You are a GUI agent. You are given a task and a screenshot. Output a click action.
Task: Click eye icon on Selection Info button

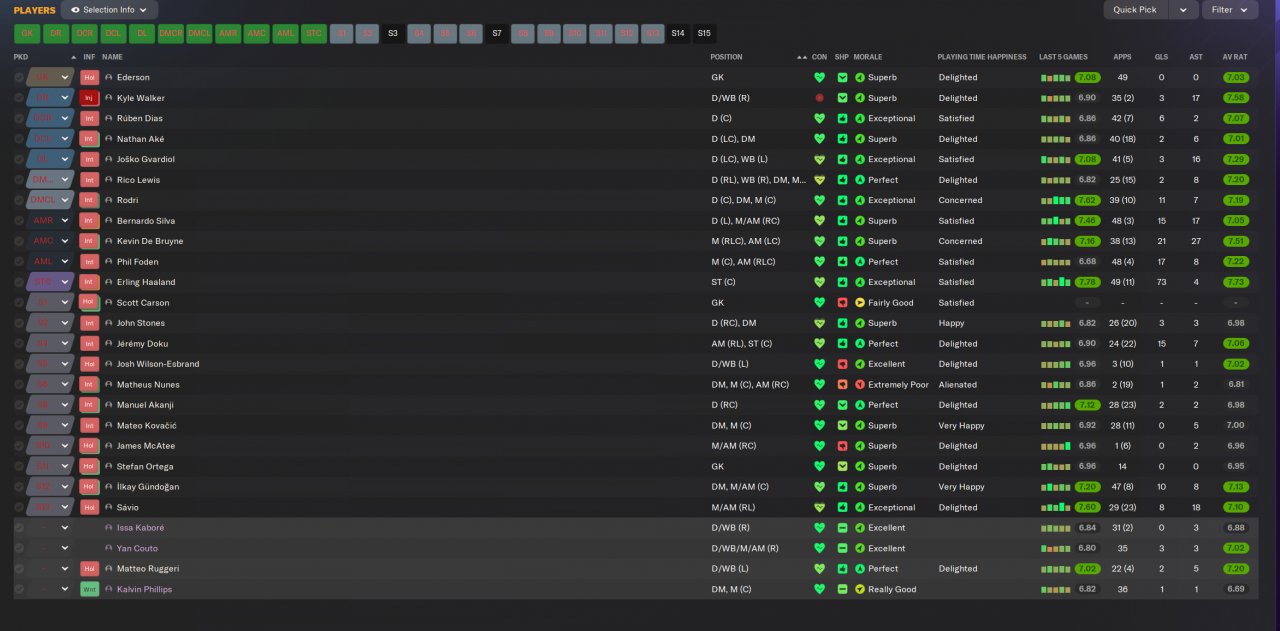click(75, 10)
